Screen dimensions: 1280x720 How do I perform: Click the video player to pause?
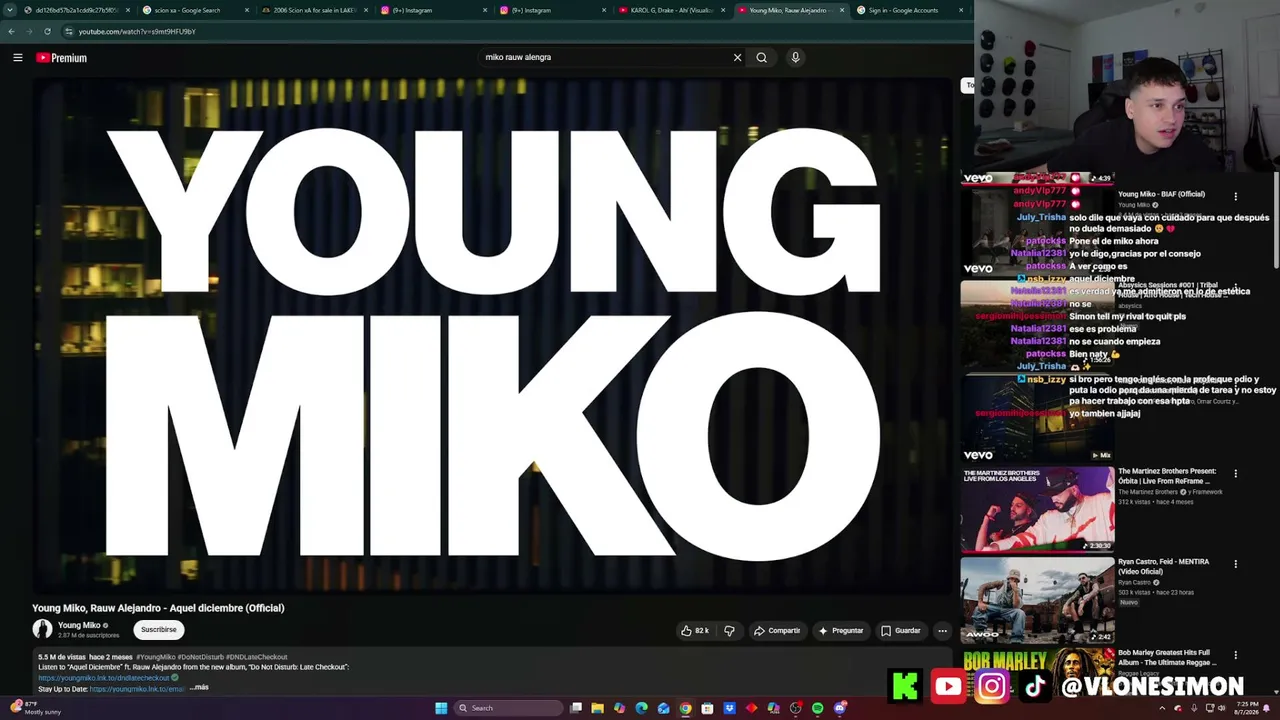pyautogui.click(x=495, y=336)
